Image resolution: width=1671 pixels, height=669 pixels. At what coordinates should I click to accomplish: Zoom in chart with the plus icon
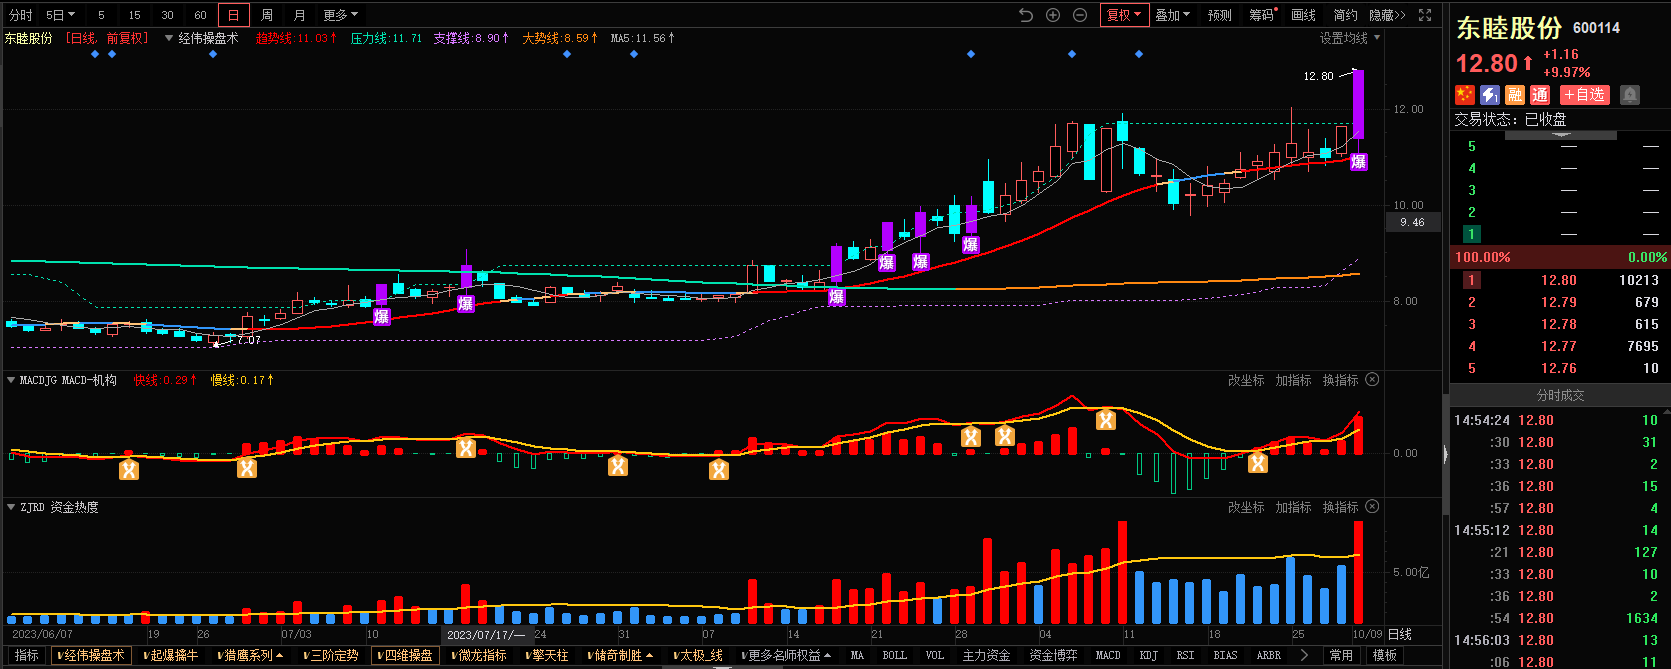click(1053, 15)
